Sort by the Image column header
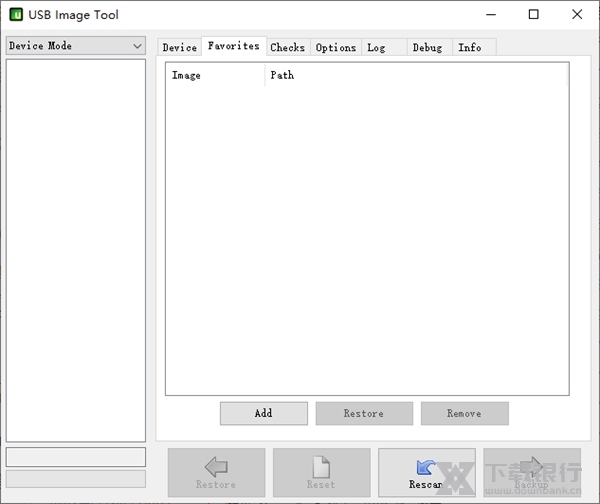 click(x=214, y=75)
